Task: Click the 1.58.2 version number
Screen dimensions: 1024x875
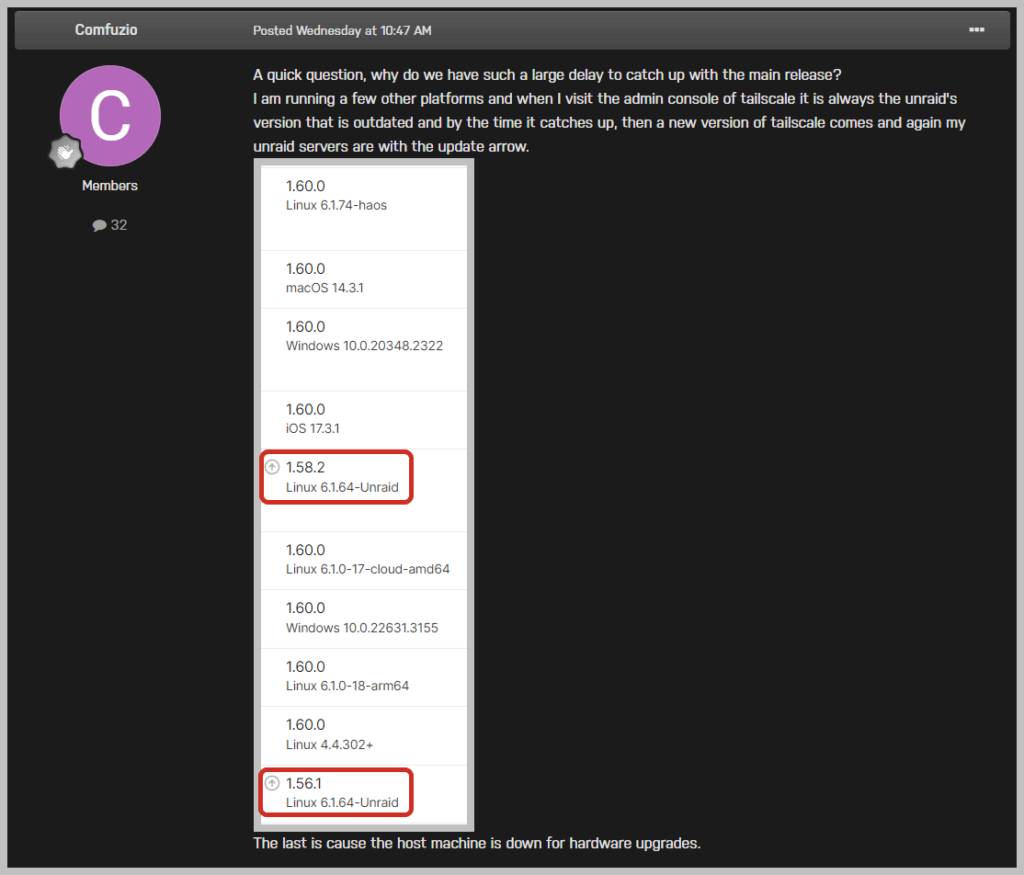Action: (x=305, y=468)
